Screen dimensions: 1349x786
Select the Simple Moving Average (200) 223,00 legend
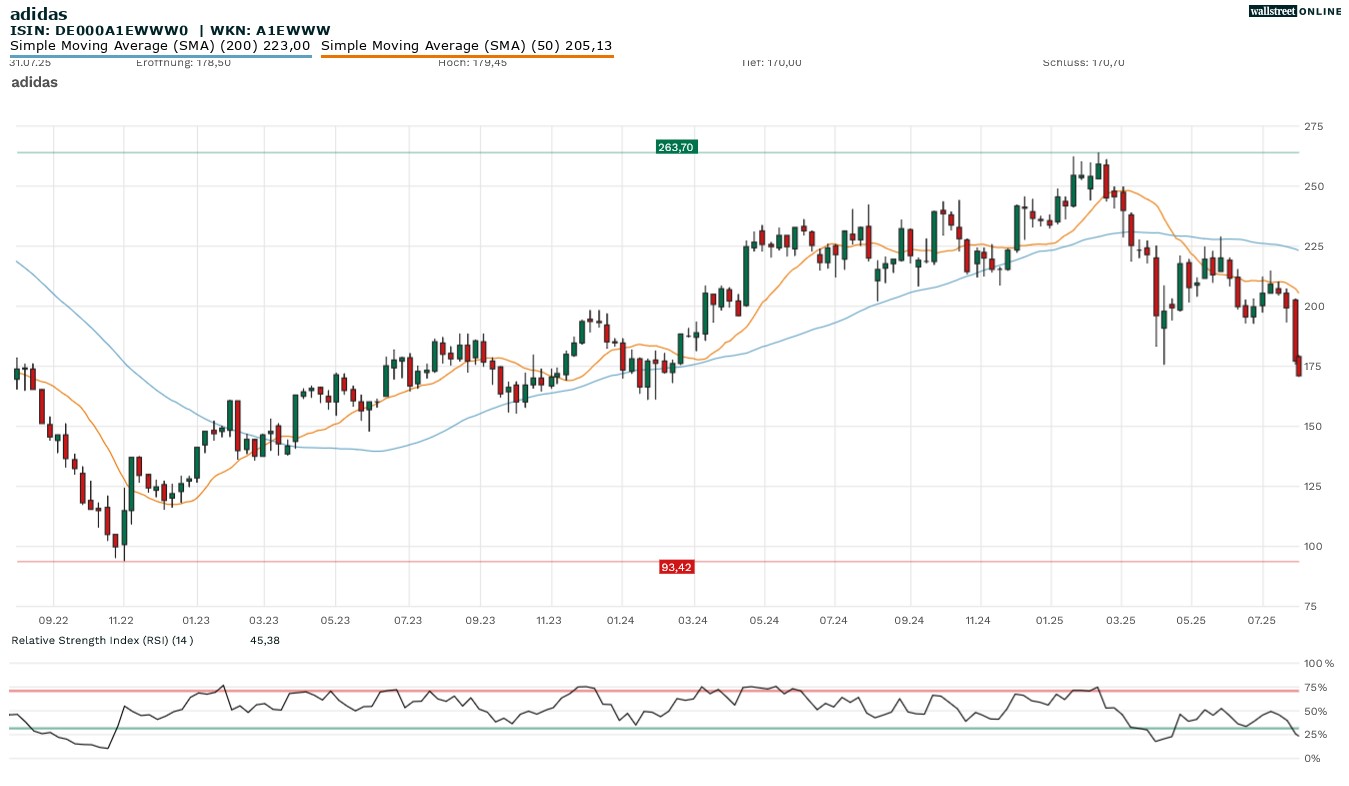pyautogui.click(x=160, y=45)
